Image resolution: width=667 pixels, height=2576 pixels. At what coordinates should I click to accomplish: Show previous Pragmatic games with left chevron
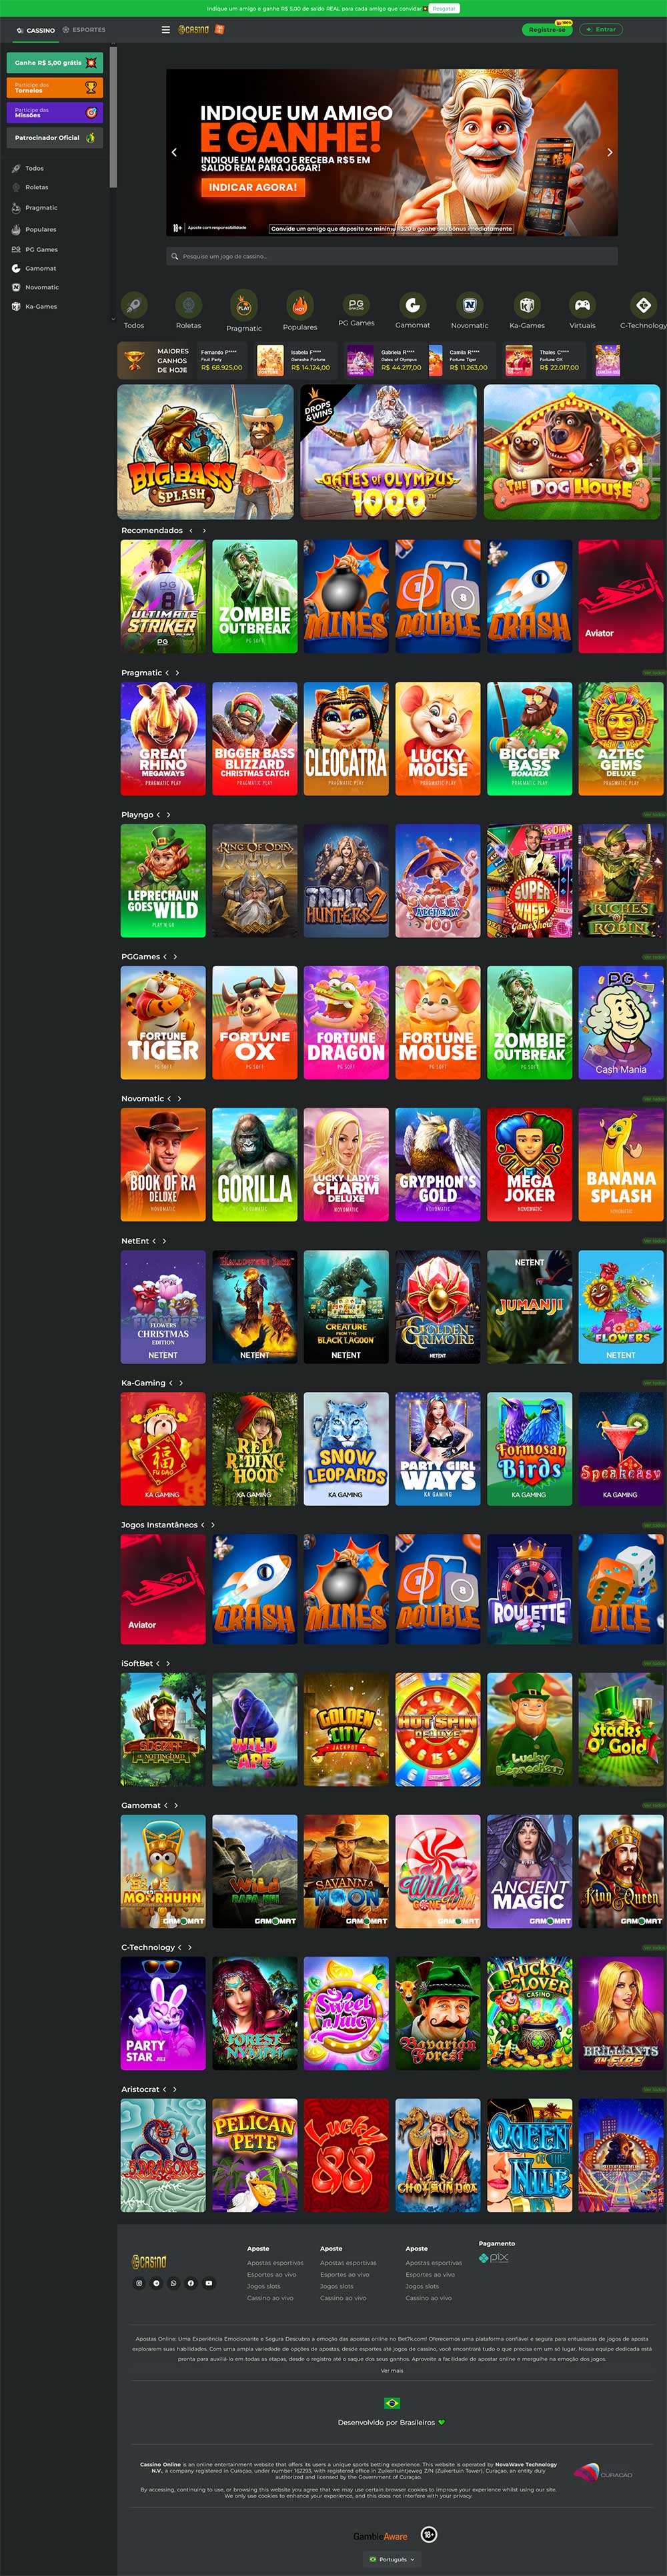167,673
